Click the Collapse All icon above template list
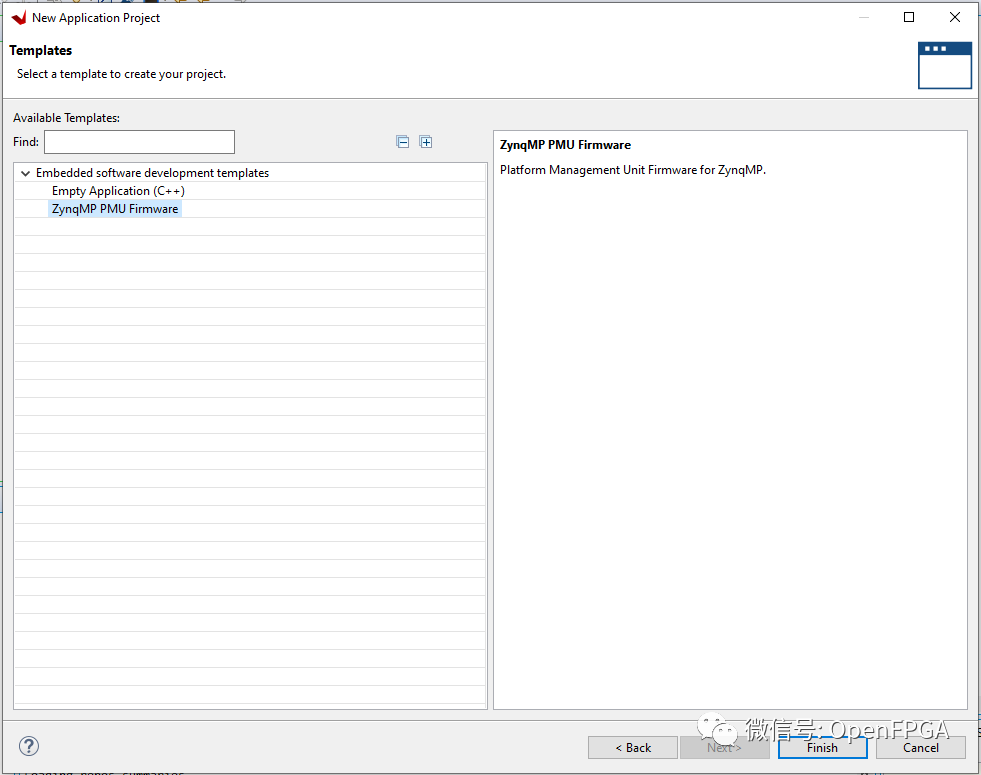 [x=403, y=142]
